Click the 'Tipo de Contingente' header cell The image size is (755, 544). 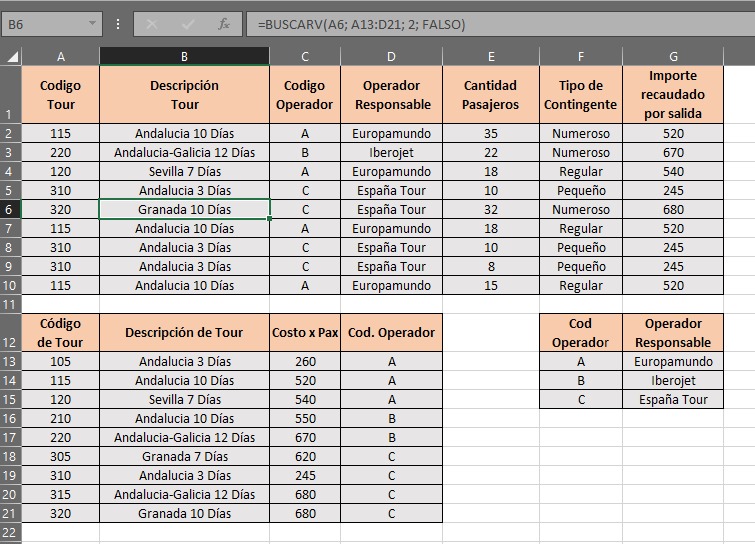pyautogui.click(x=580, y=95)
